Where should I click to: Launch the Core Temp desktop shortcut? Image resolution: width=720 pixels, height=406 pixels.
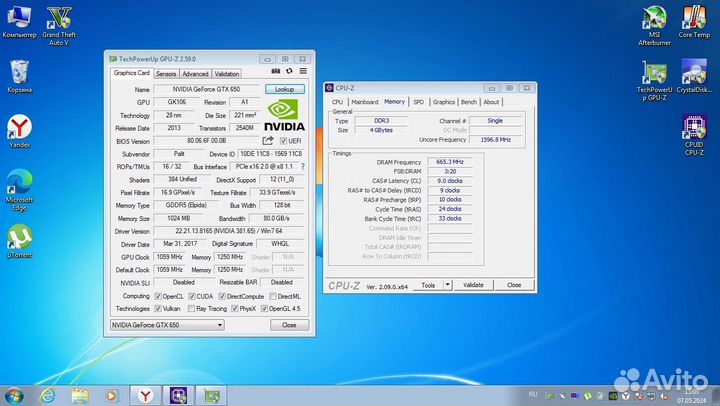point(694,22)
